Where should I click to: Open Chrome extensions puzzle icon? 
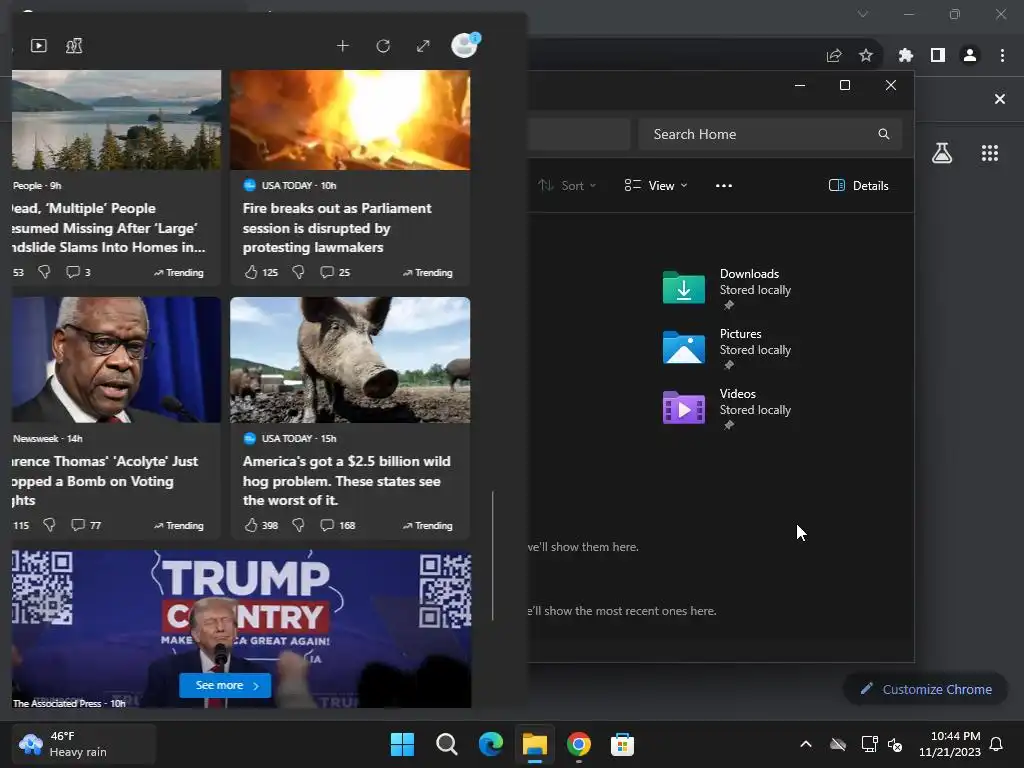pos(906,56)
